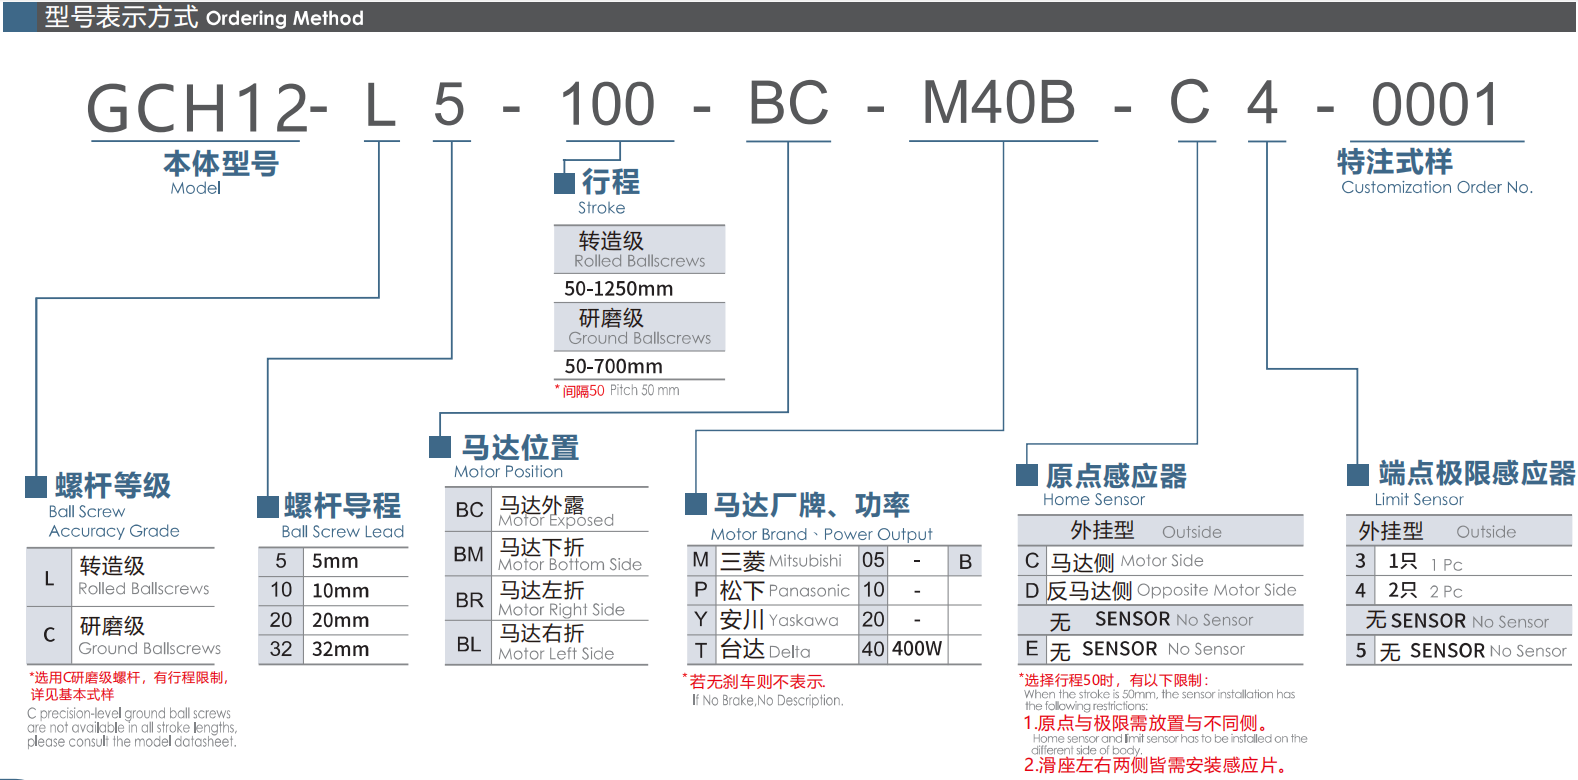Click the blue marker next to 原点感应器 heading

tap(1027, 475)
